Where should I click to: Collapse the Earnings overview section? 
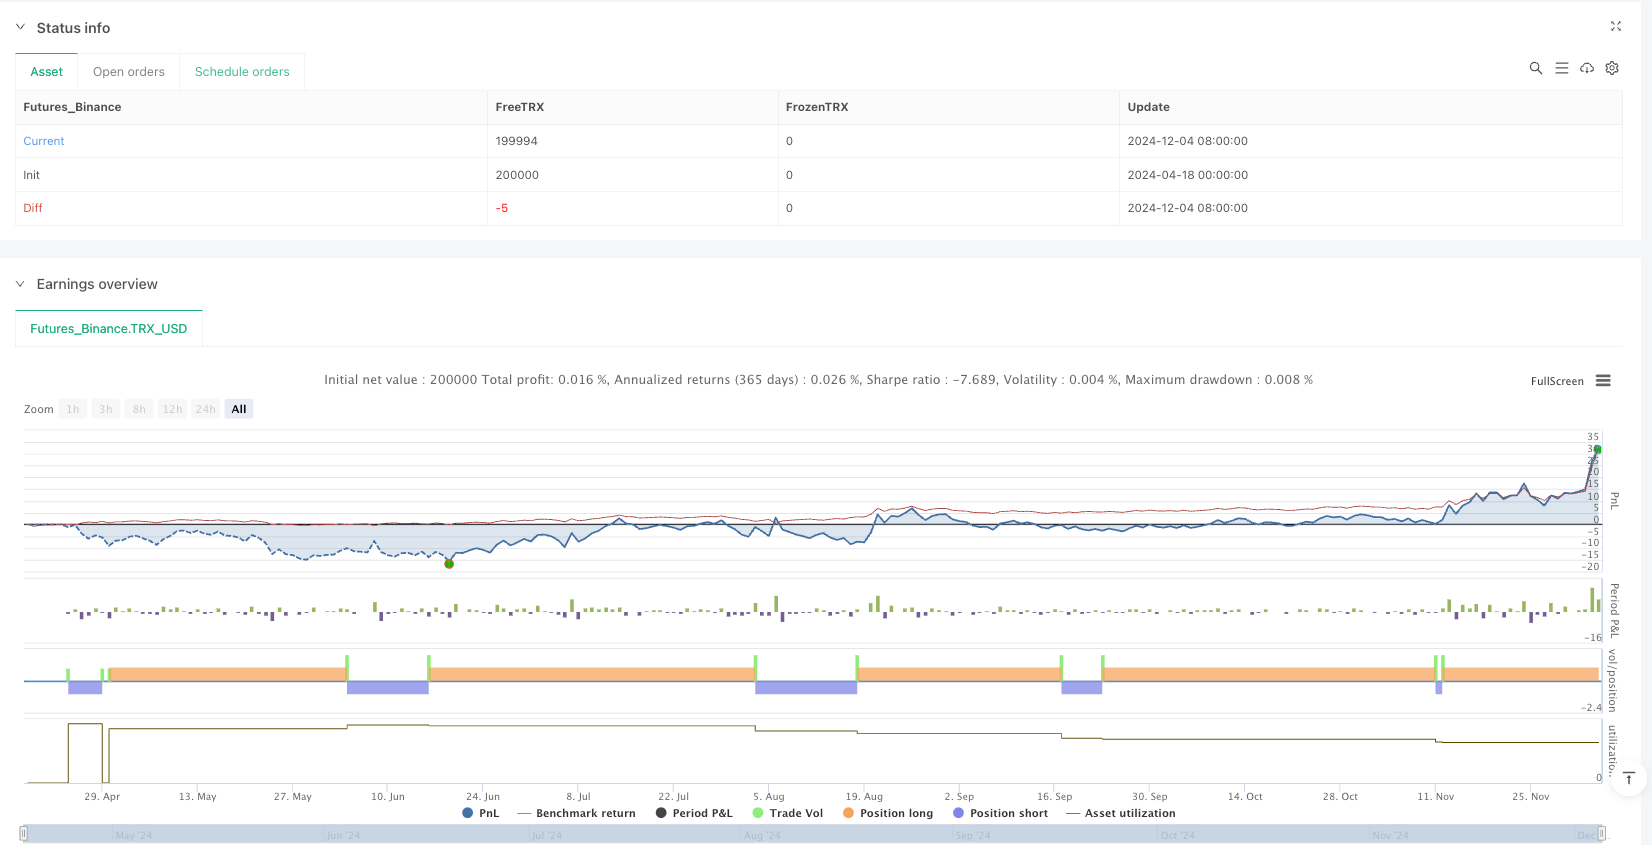click(x=20, y=284)
